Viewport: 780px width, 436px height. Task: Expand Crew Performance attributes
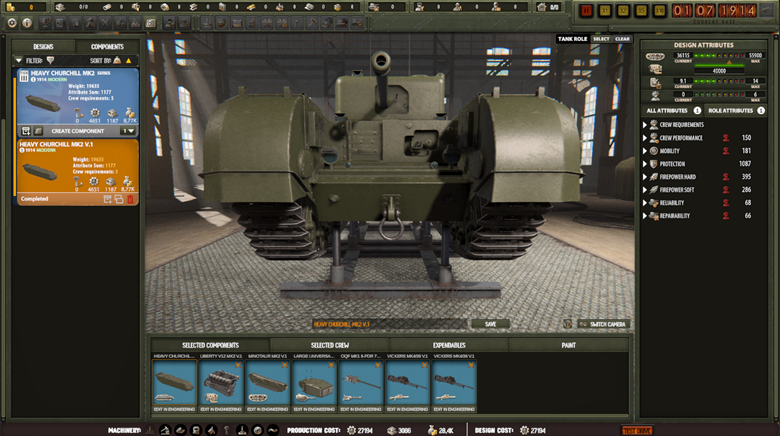[x=645, y=137]
